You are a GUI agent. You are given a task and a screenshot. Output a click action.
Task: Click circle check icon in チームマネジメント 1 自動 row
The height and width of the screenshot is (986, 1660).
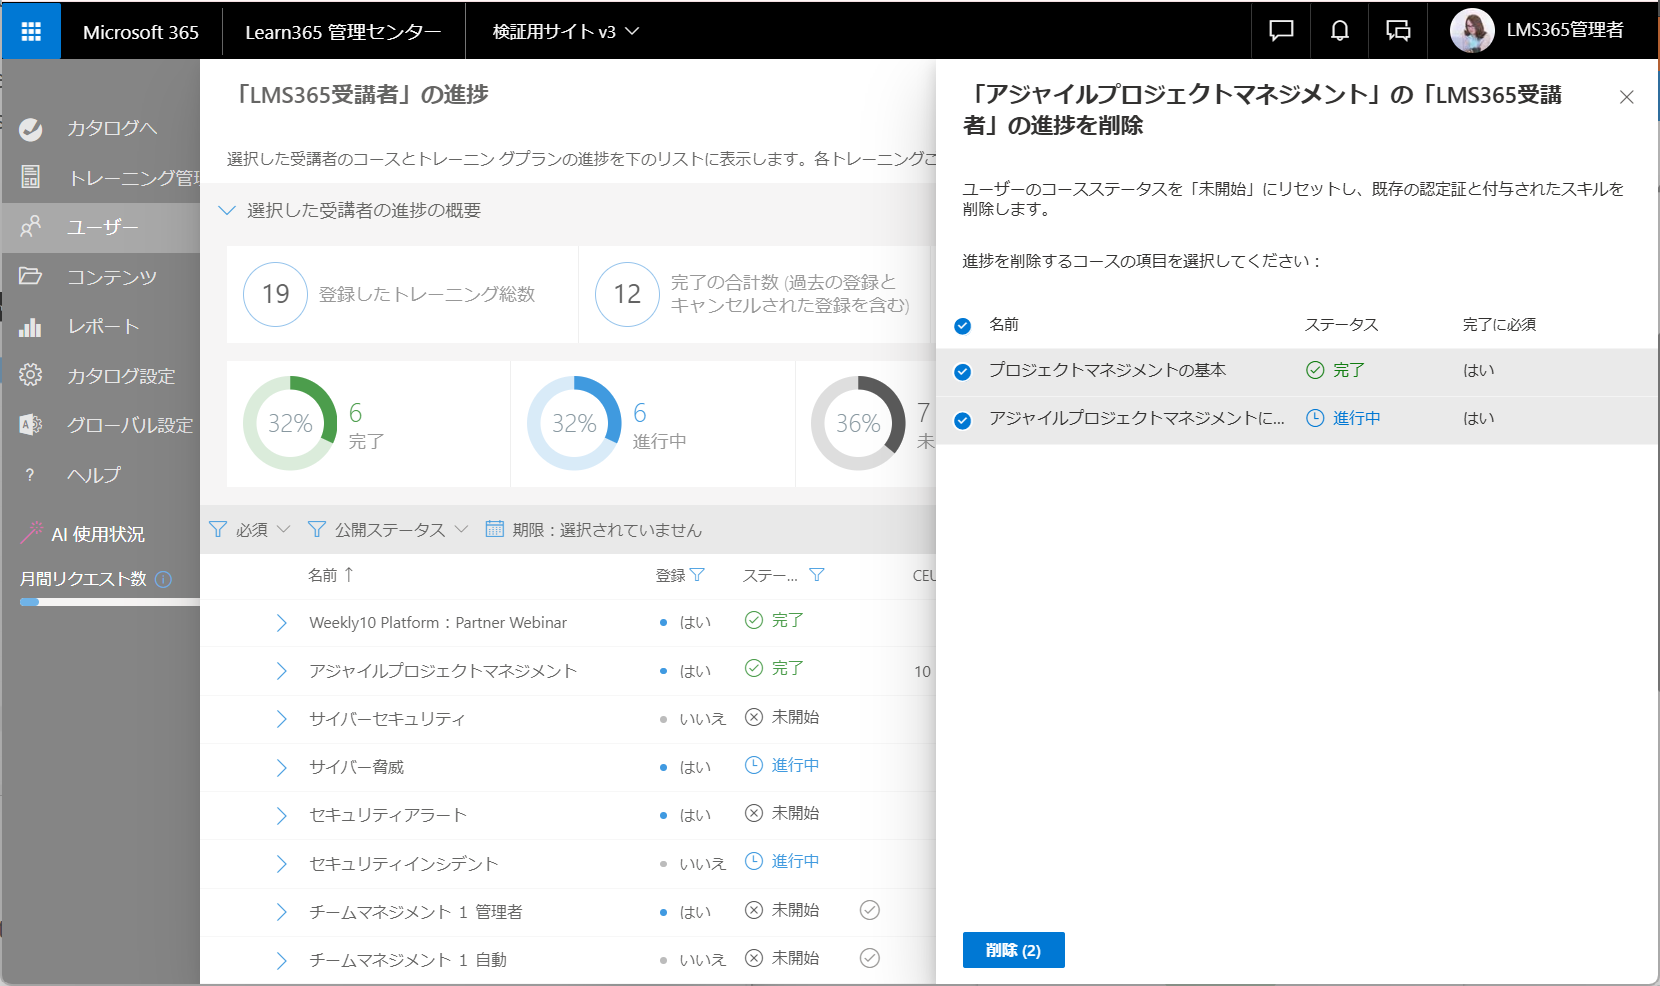click(x=870, y=958)
